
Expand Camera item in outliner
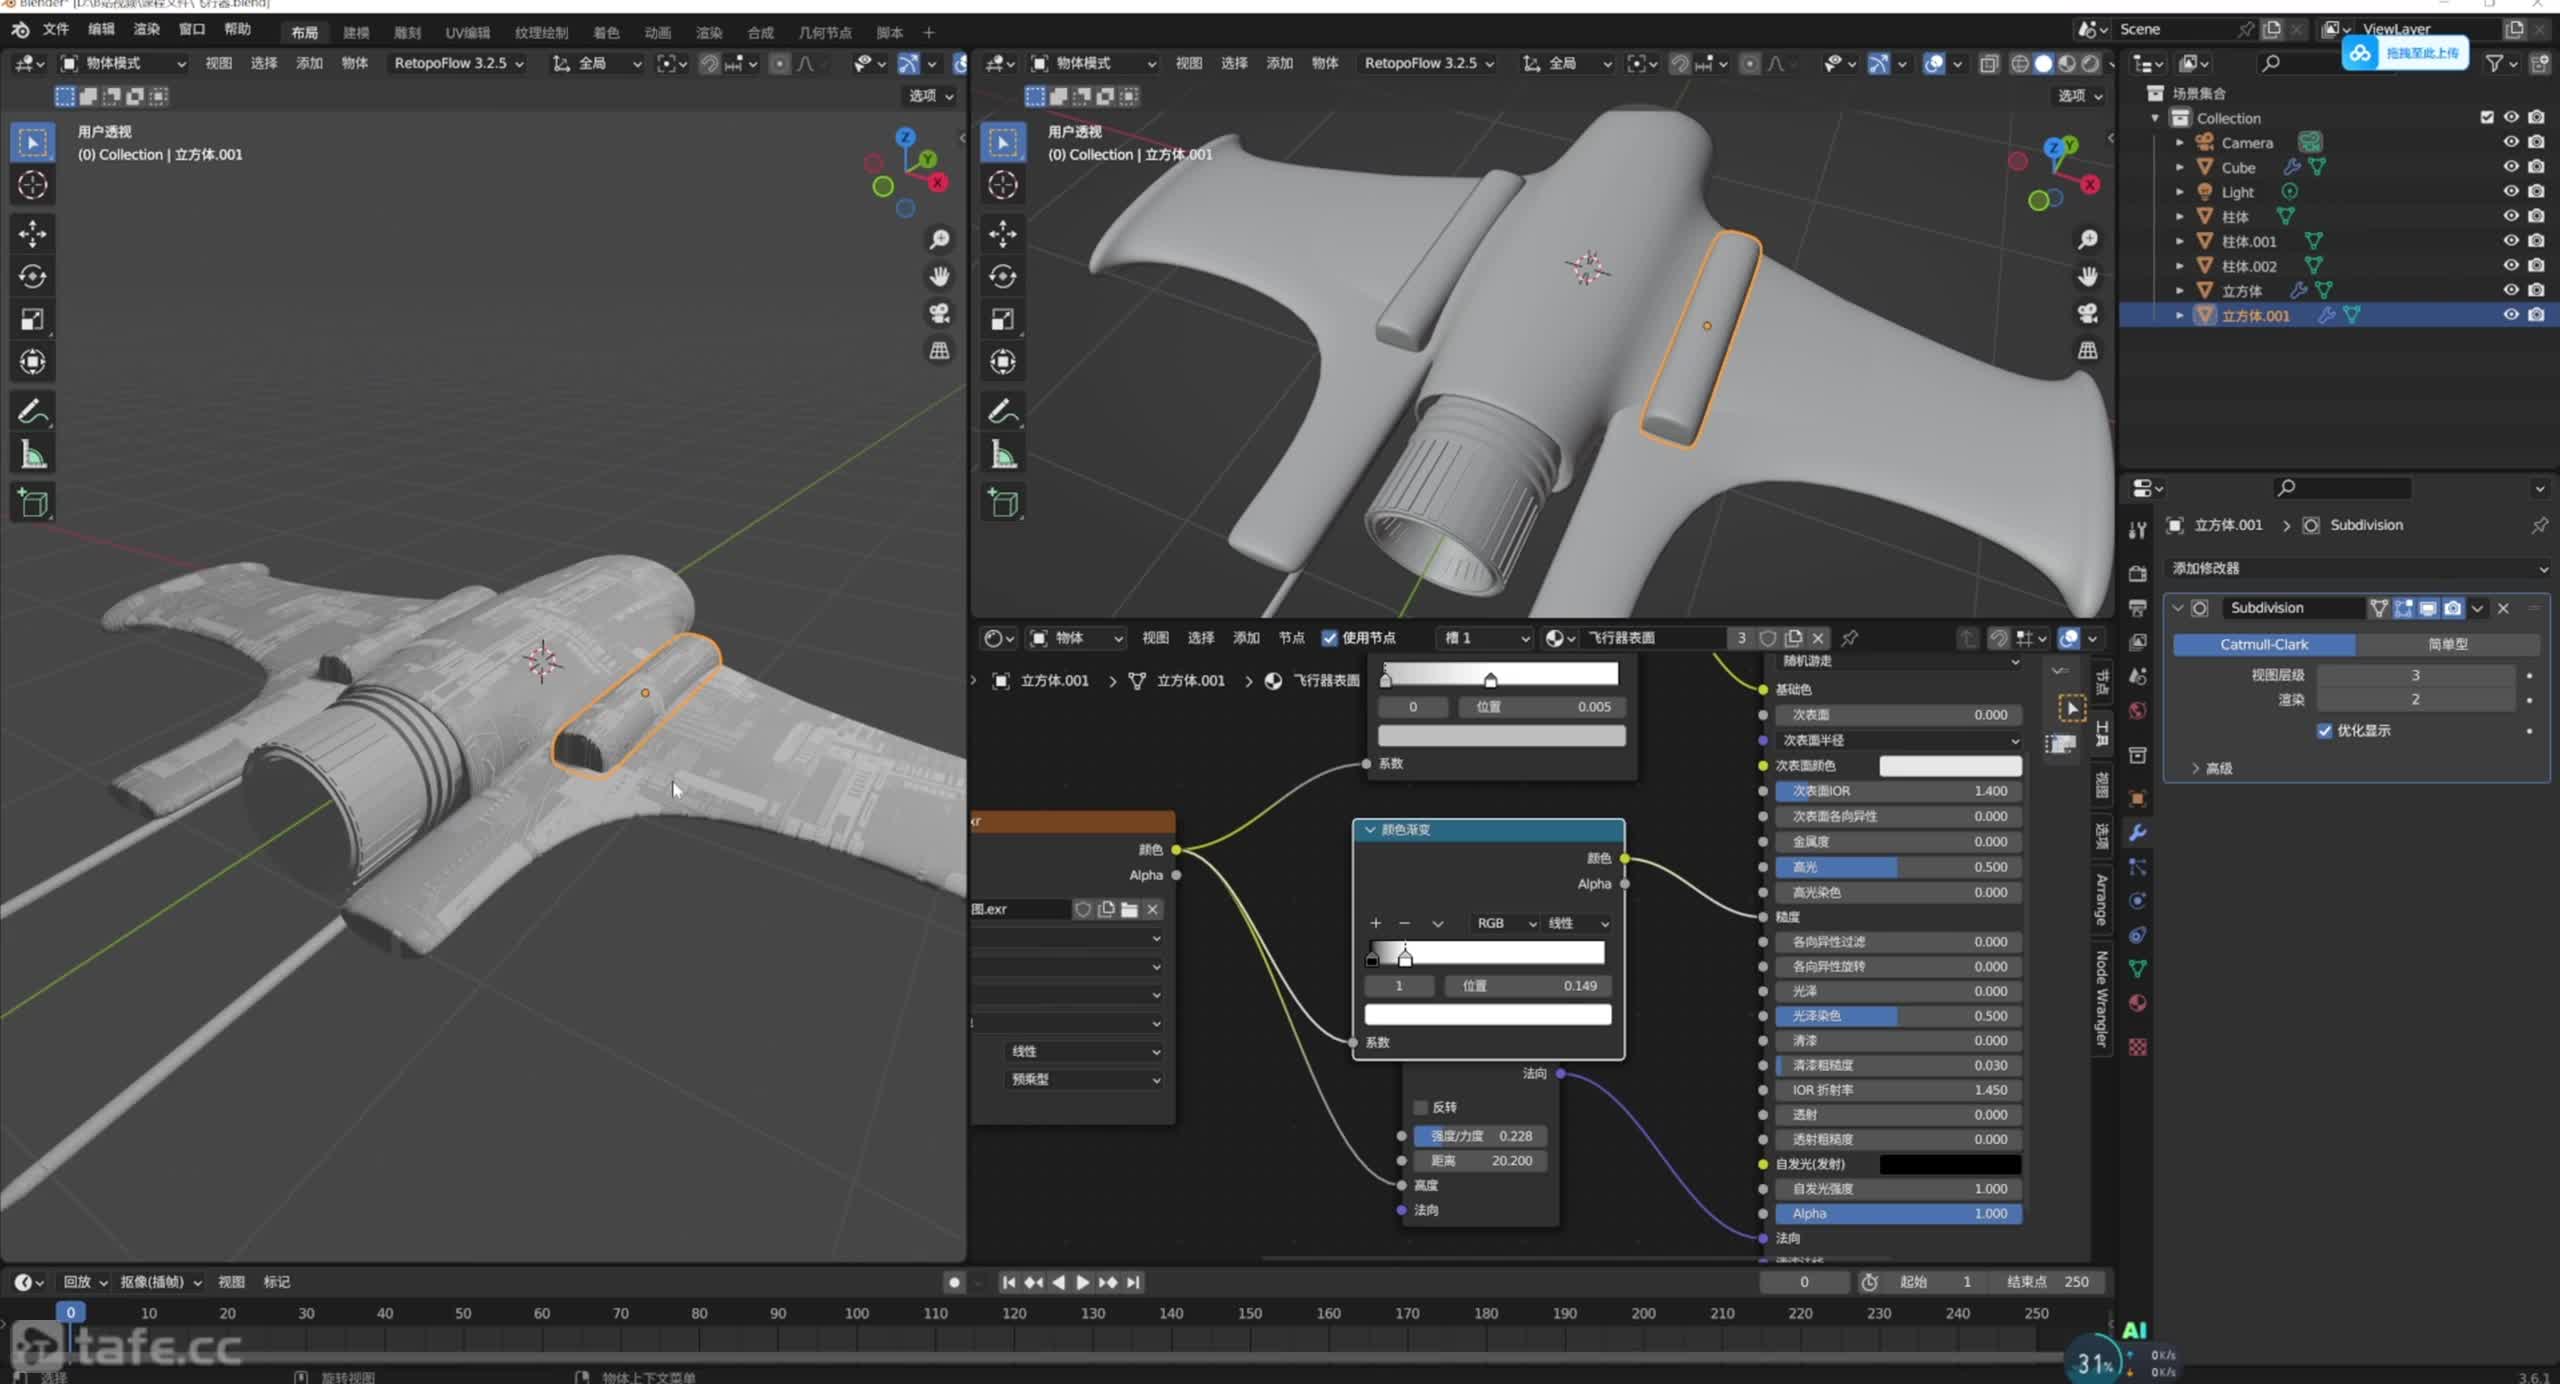pos(2180,143)
